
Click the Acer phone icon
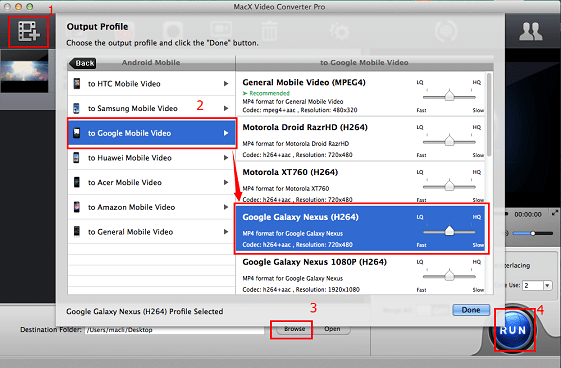click(77, 182)
